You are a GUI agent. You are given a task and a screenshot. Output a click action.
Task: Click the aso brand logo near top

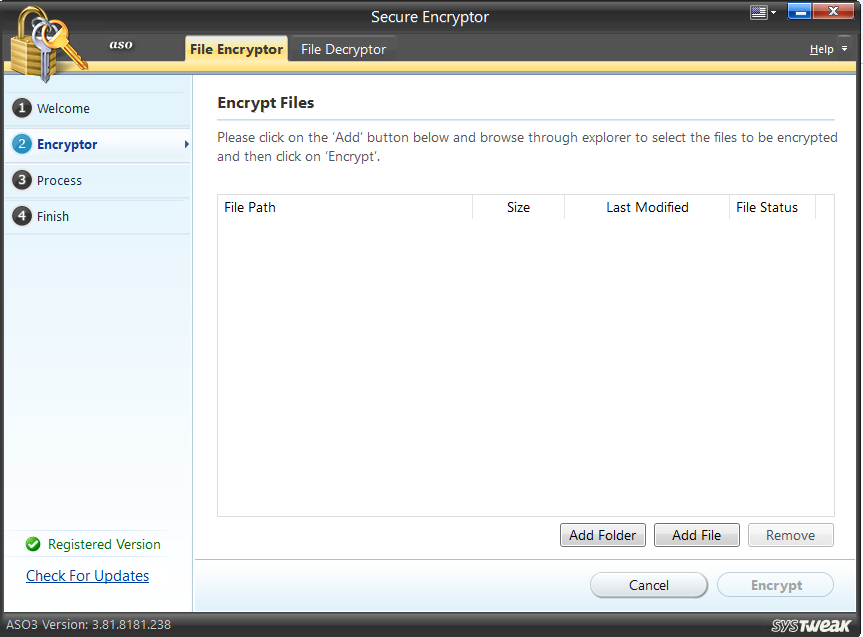(x=120, y=45)
